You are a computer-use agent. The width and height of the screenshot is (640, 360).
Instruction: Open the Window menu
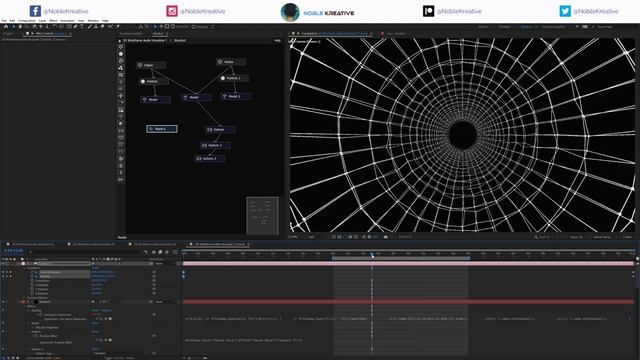(93, 20)
